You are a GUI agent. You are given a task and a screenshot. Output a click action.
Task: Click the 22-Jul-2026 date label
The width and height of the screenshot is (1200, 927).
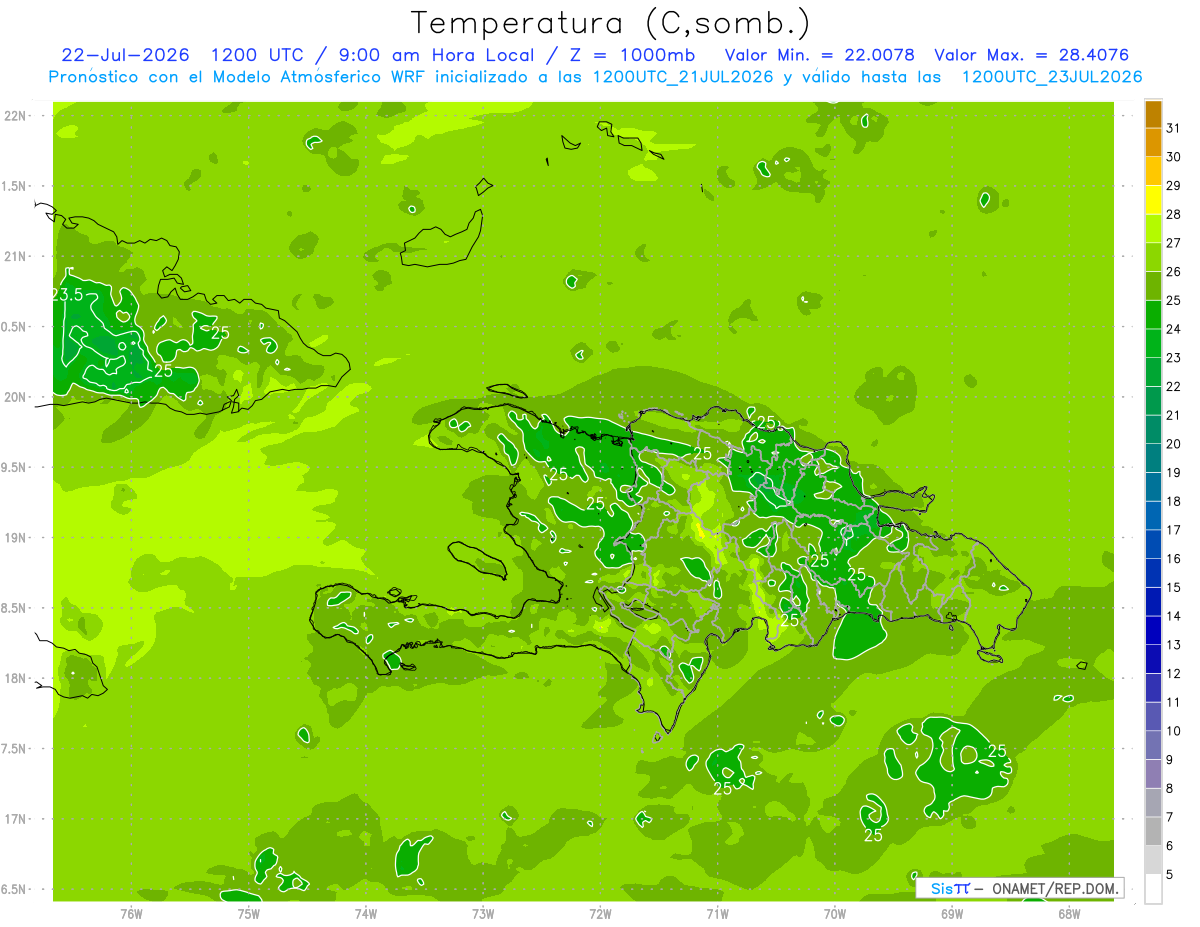(126, 55)
